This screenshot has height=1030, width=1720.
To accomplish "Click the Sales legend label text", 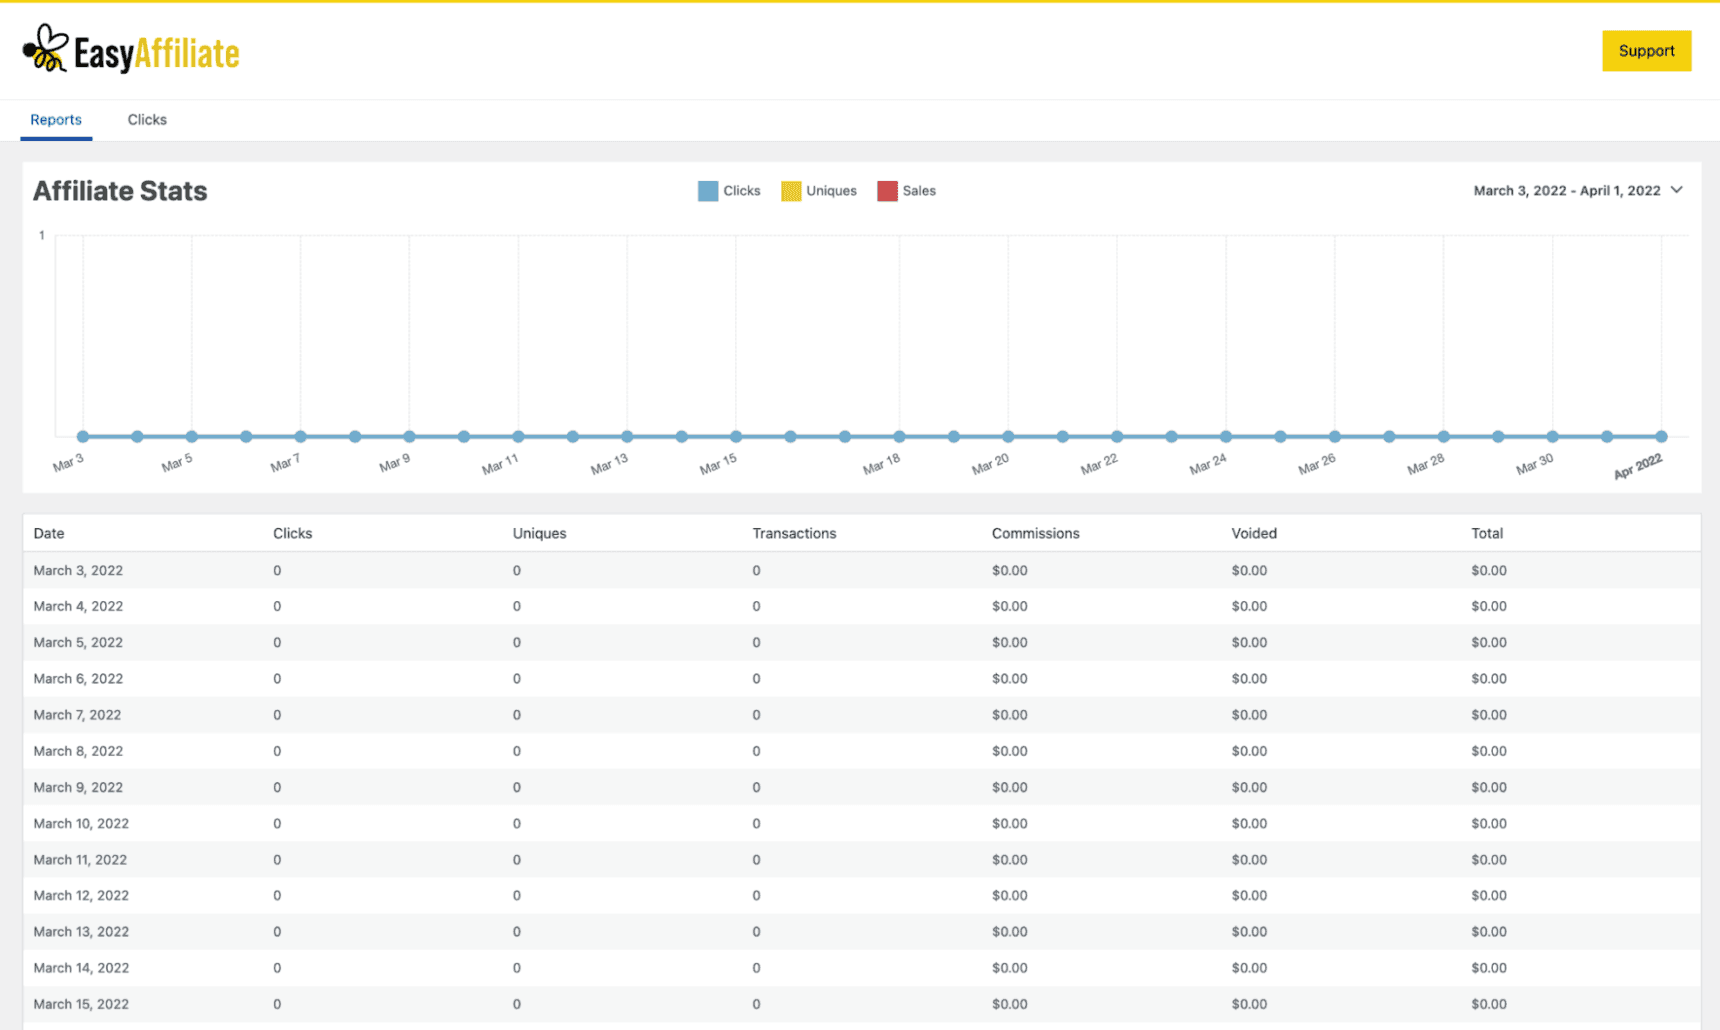I will point(919,191).
